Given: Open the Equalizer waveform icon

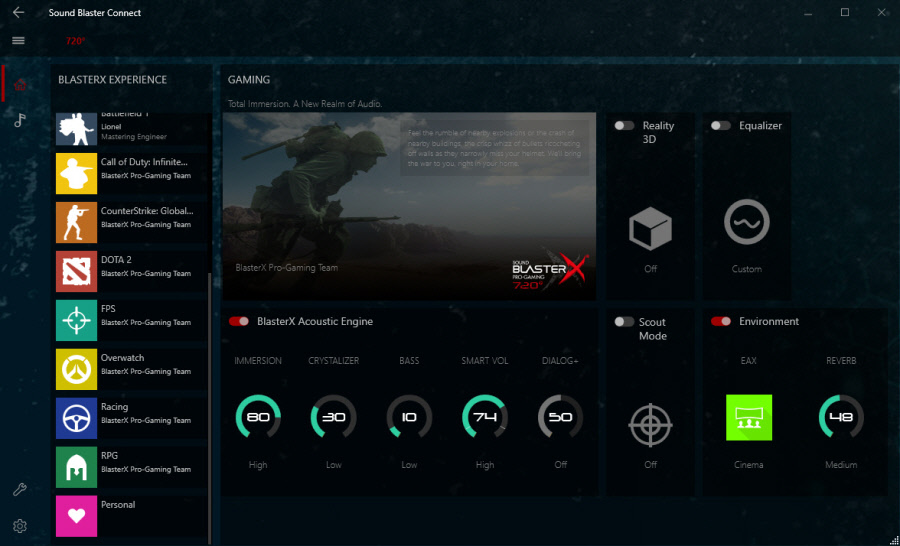Looking at the screenshot, I should tap(746, 223).
